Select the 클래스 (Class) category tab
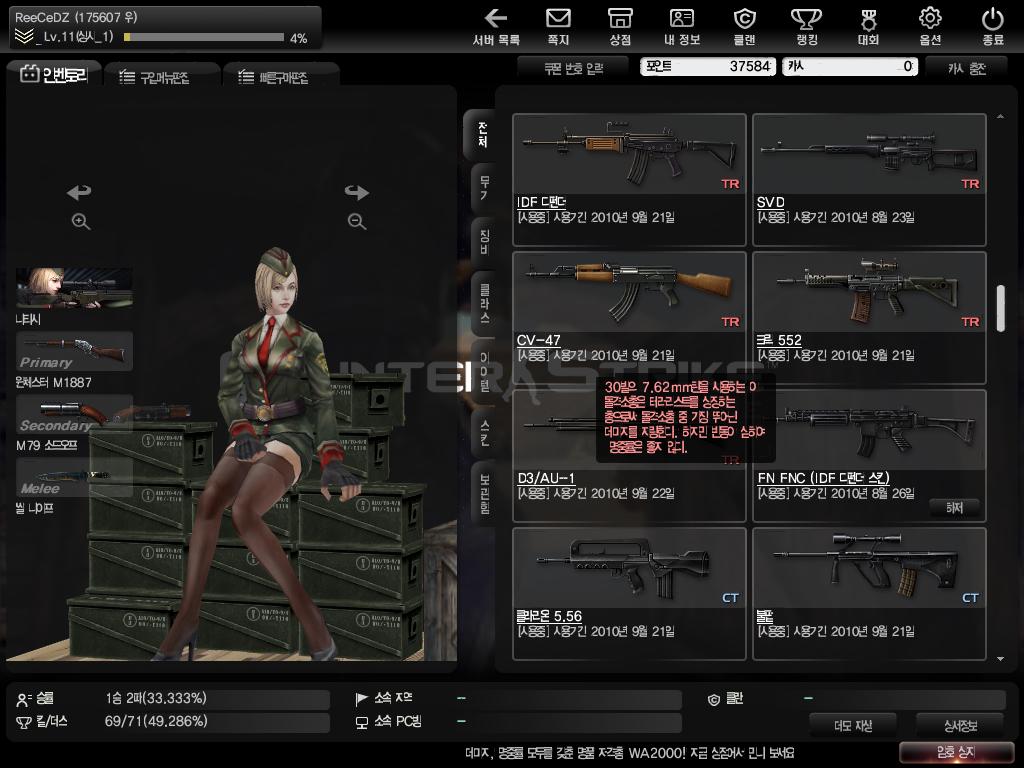This screenshot has height=768, width=1024. tap(483, 303)
